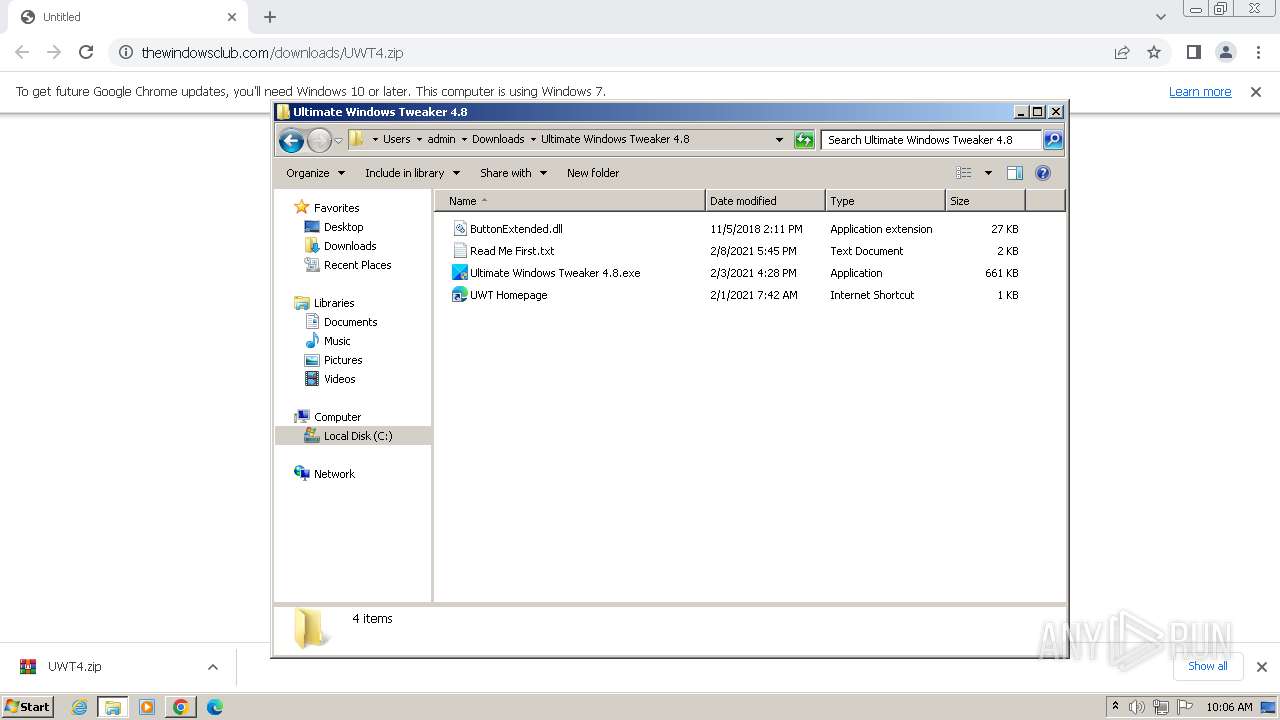Open recent pages dropdown arrow in Explorer

click(x=338, y=141)
